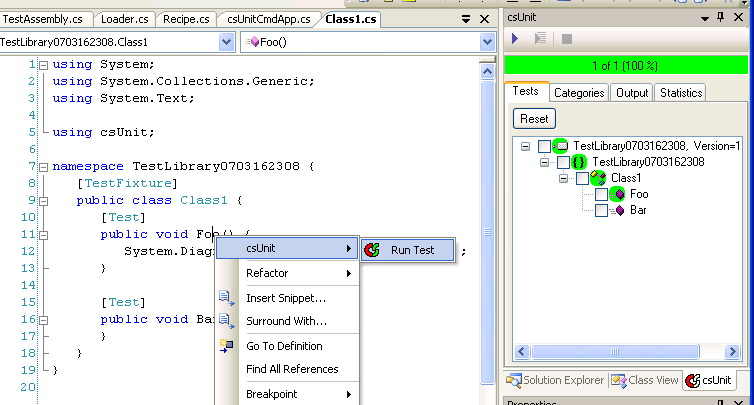Viewport: 754px width, 405px height.
Task: Select the csUnit context menu entry
Action: pos(288,248)
